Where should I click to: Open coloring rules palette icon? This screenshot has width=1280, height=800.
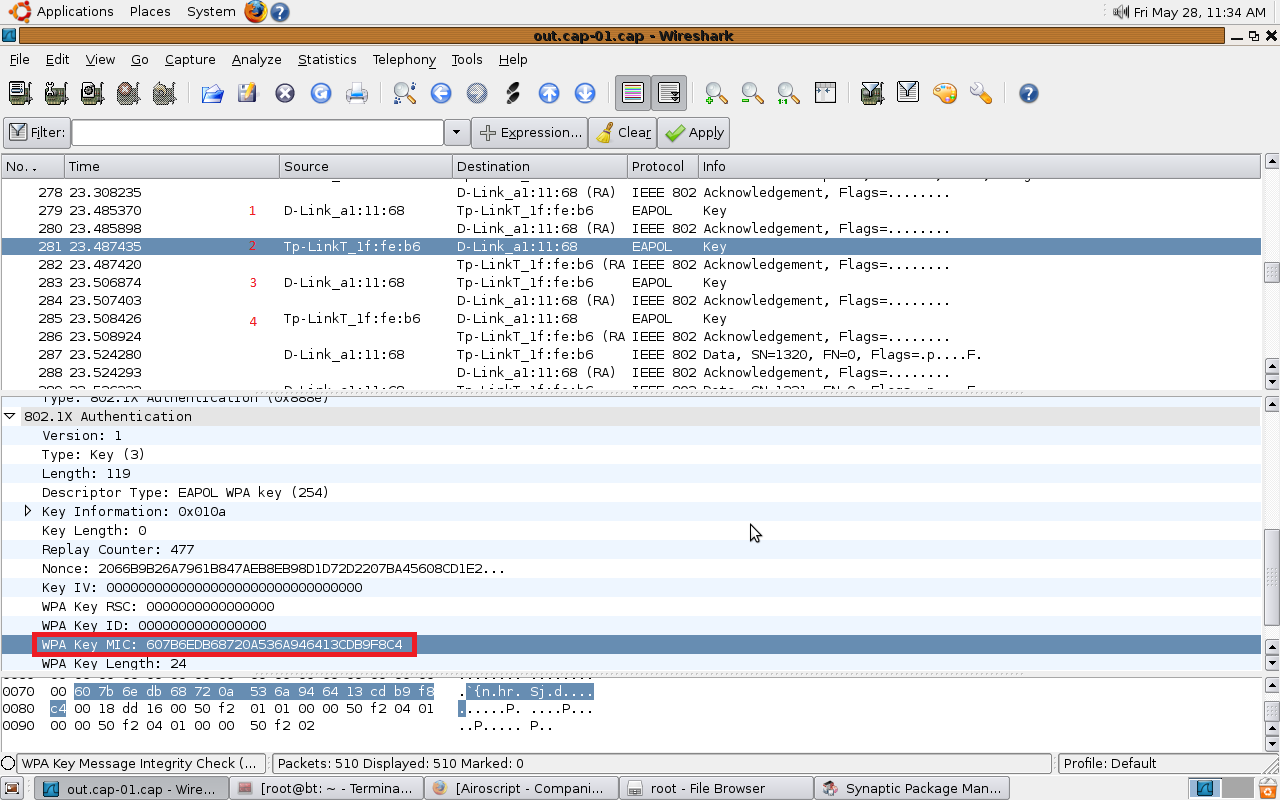pyautogui.click(x=944, y=93)
